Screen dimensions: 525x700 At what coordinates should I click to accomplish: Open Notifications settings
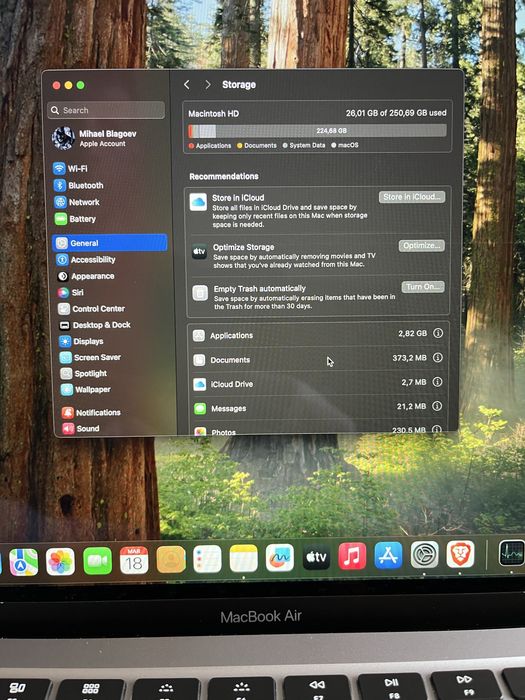(92, 412)
